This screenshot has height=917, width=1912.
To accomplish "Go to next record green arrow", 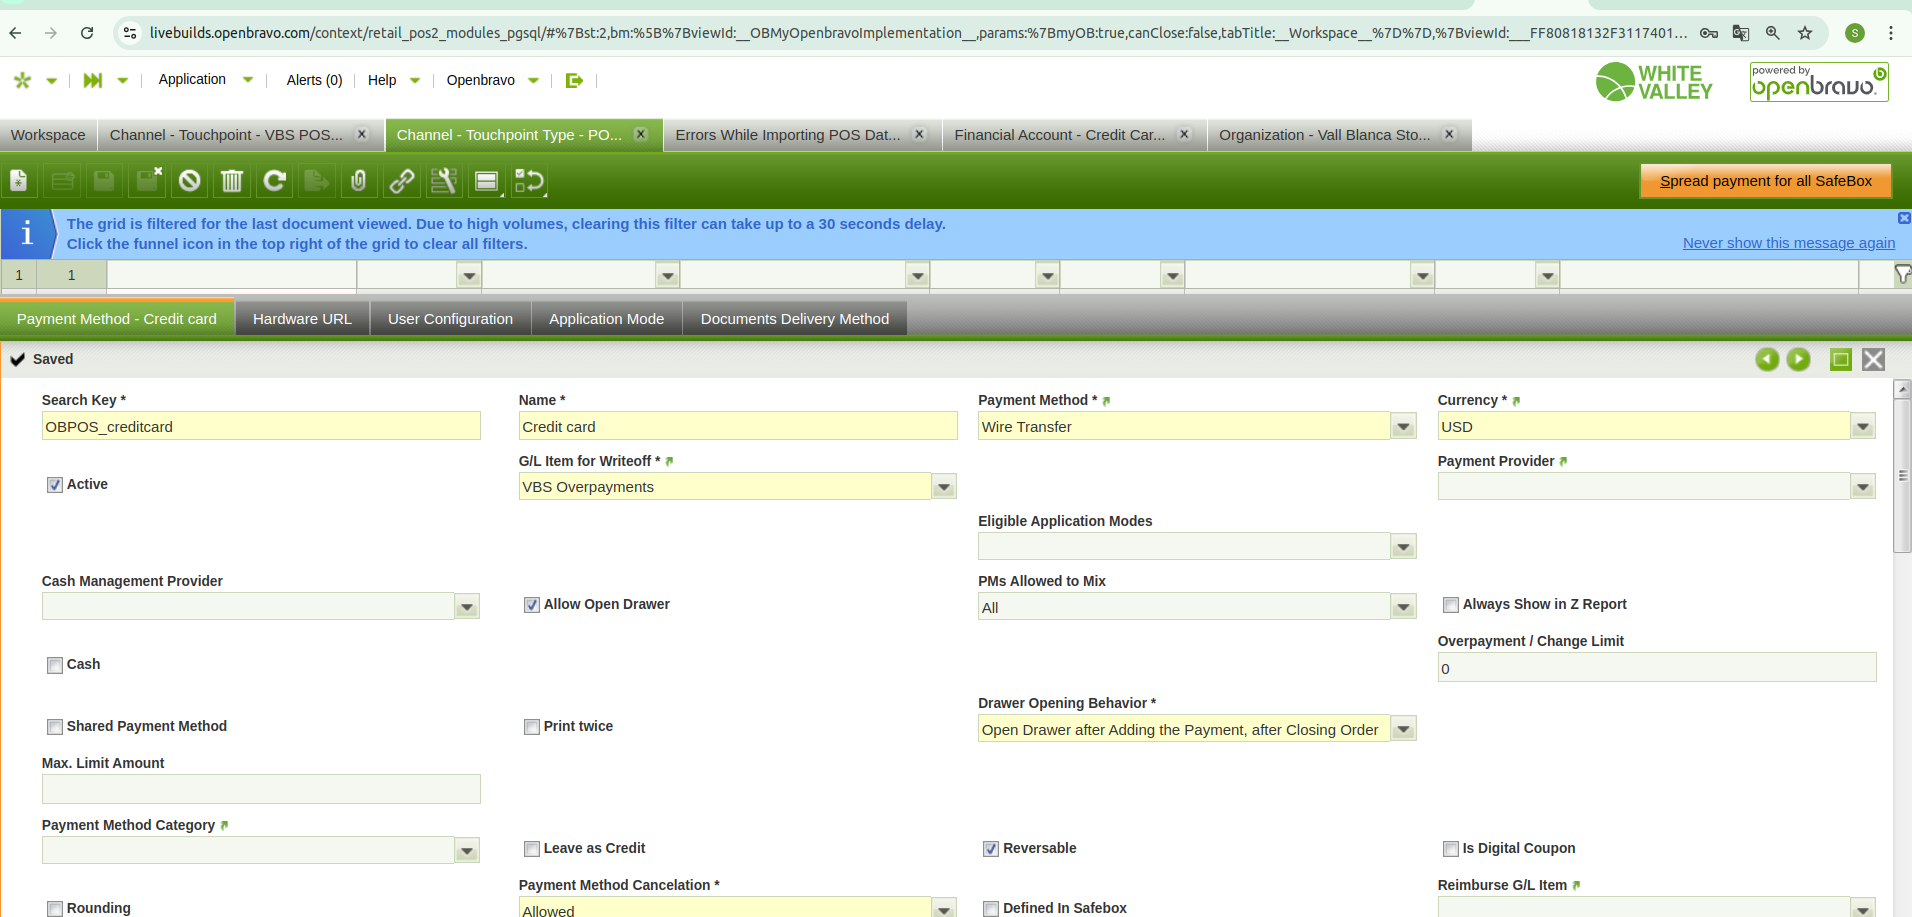I will (x=1798, y=360).
